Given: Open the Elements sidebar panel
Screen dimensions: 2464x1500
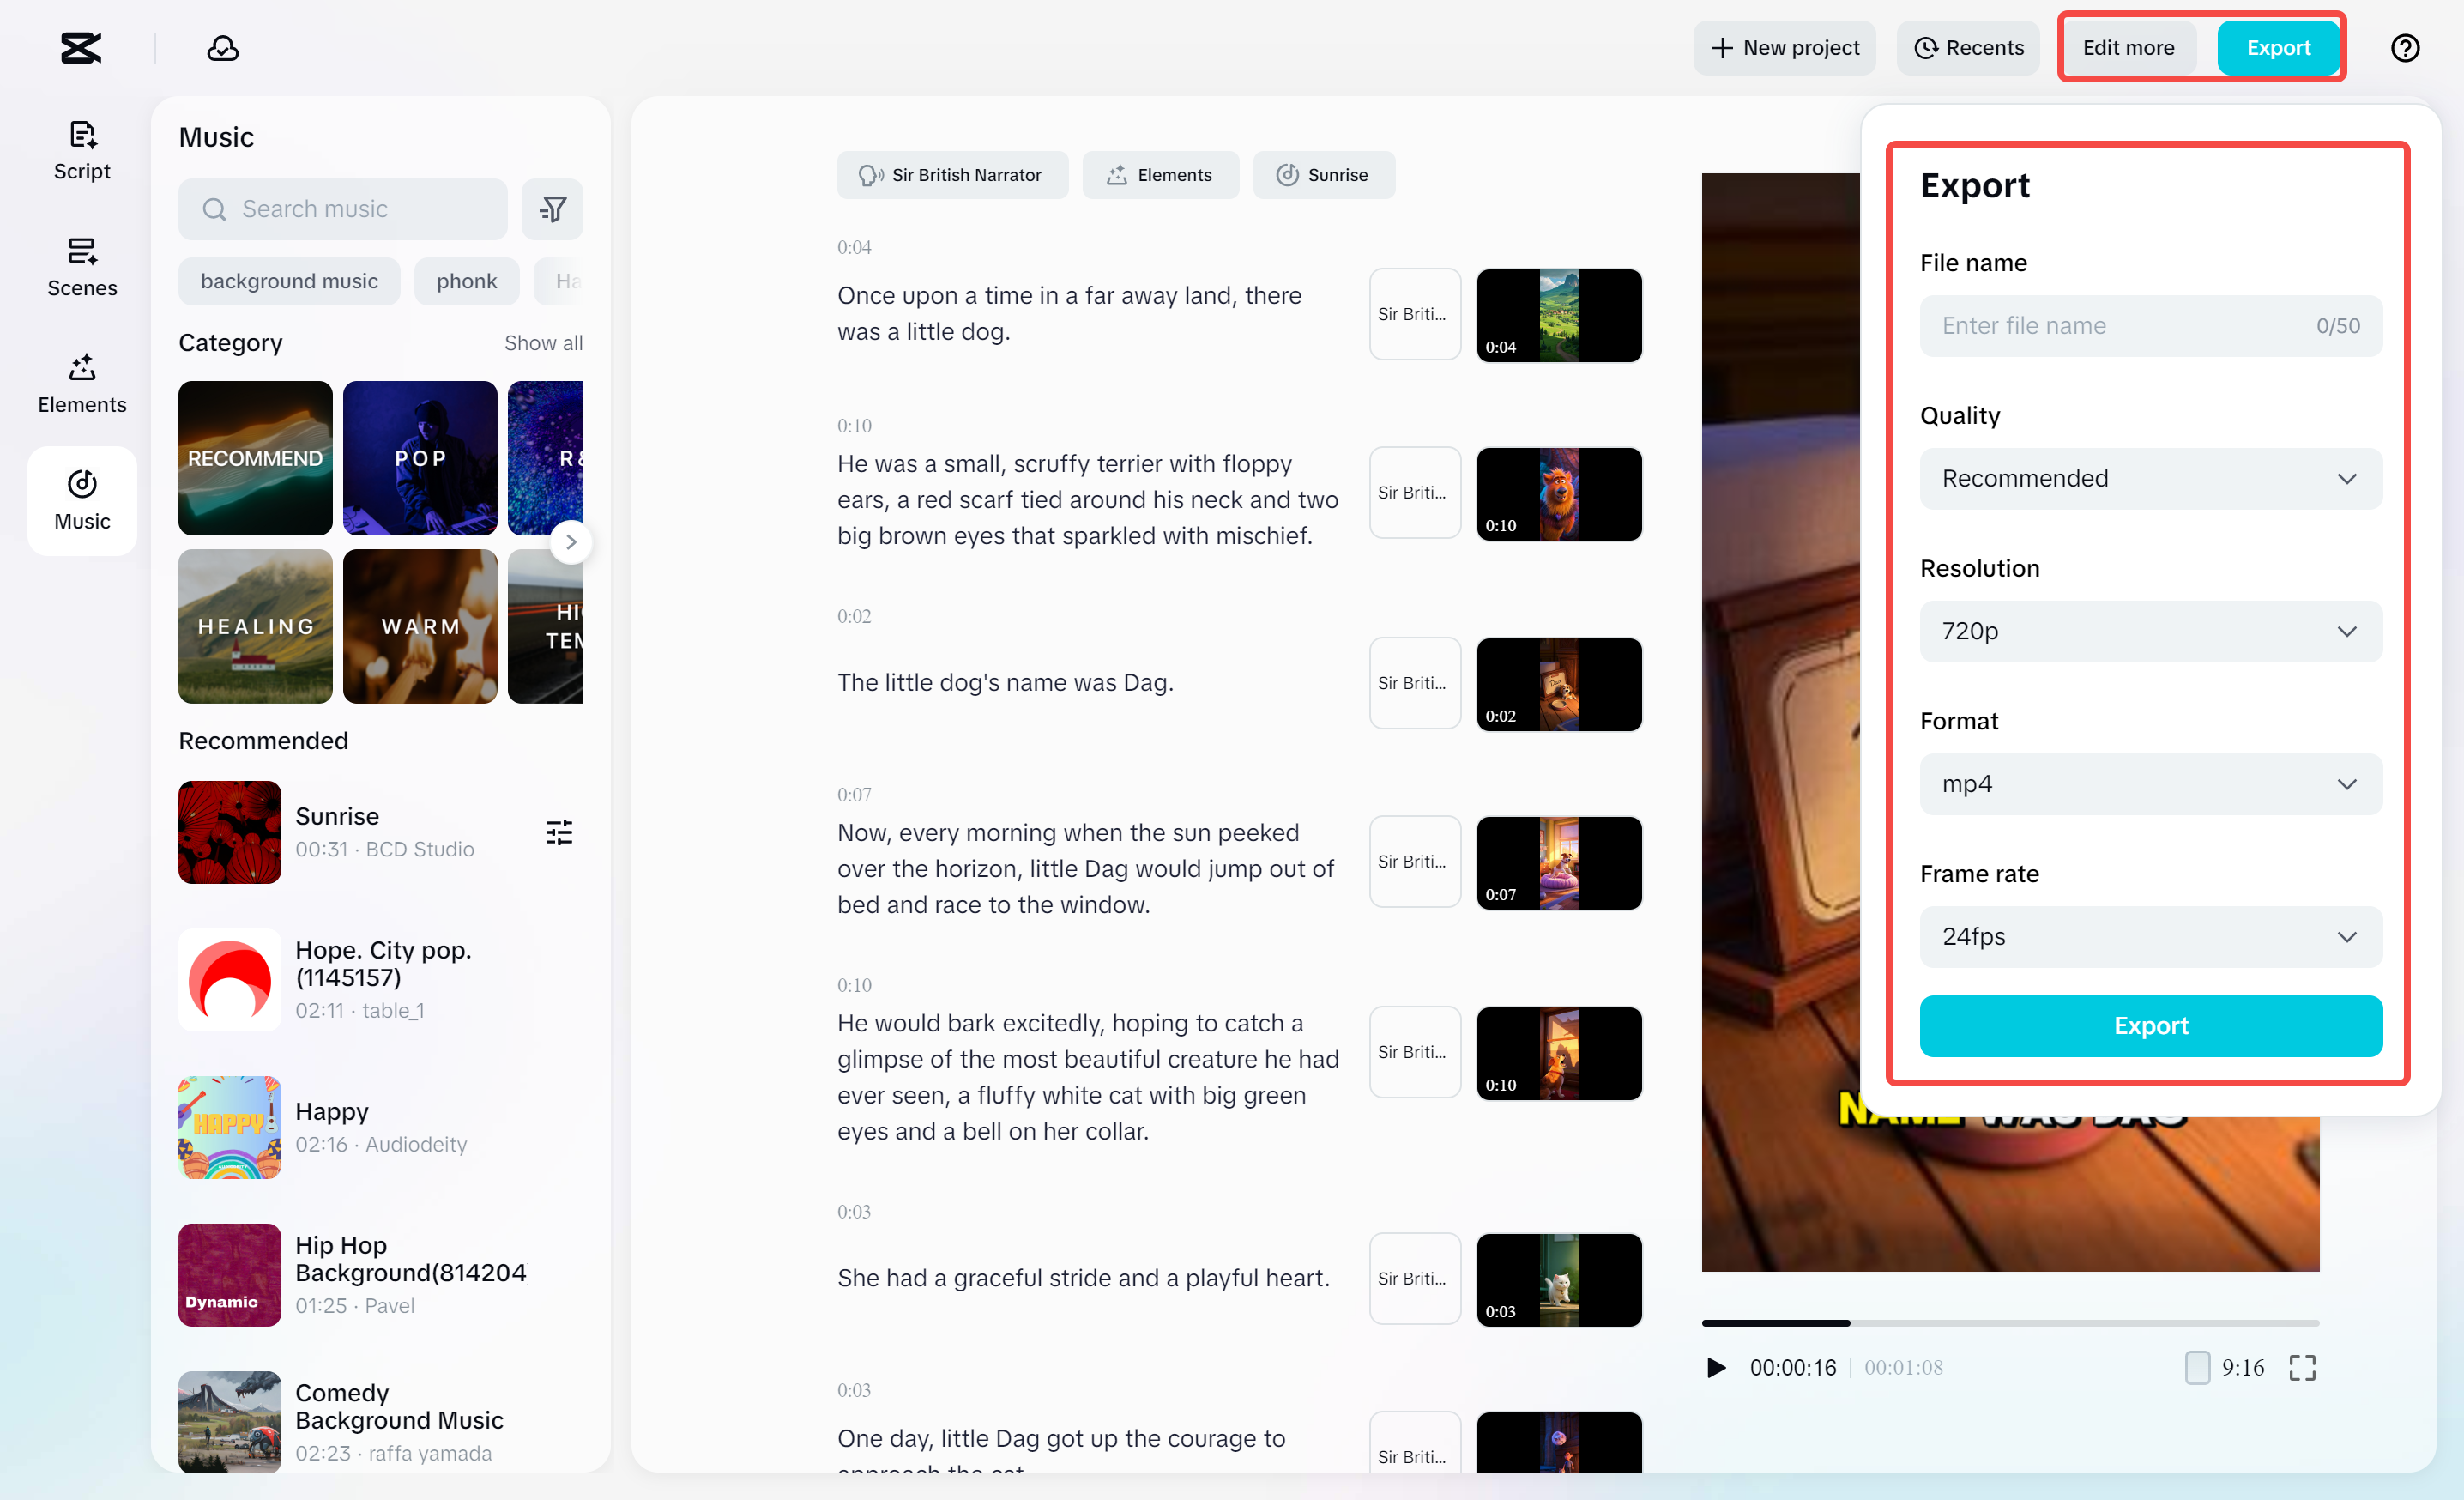Looking at the screenshot, I should (82, 384).
